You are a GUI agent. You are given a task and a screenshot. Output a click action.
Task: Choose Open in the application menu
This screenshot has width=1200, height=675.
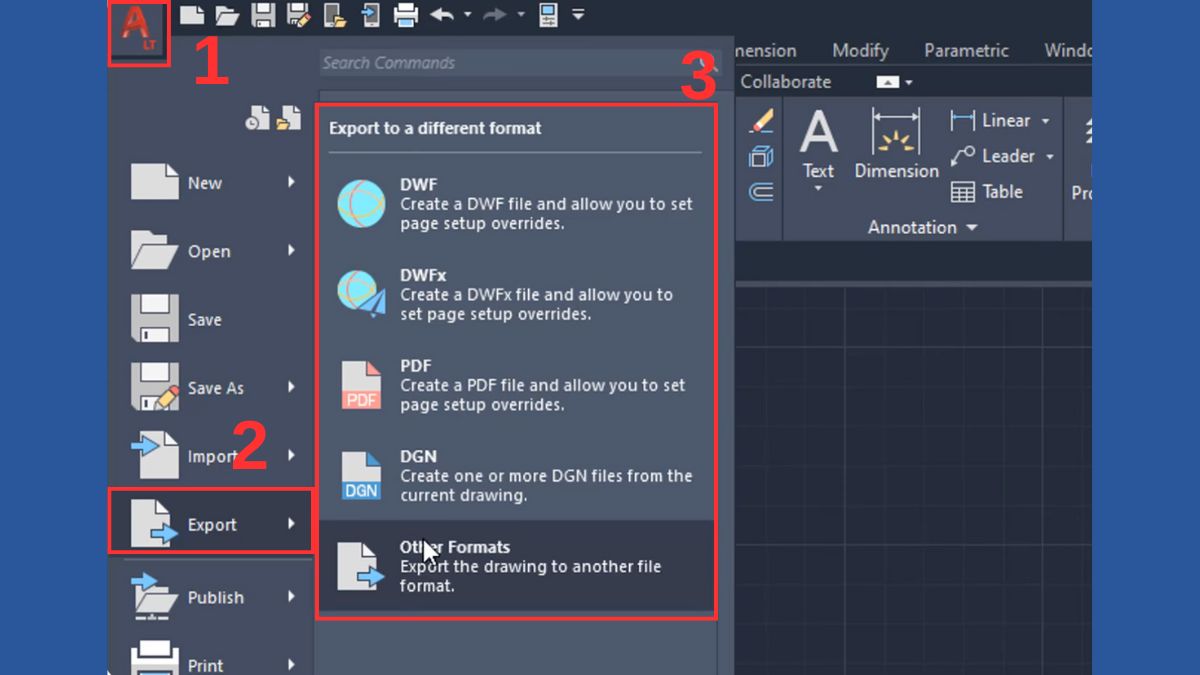[x=211, y=251]
